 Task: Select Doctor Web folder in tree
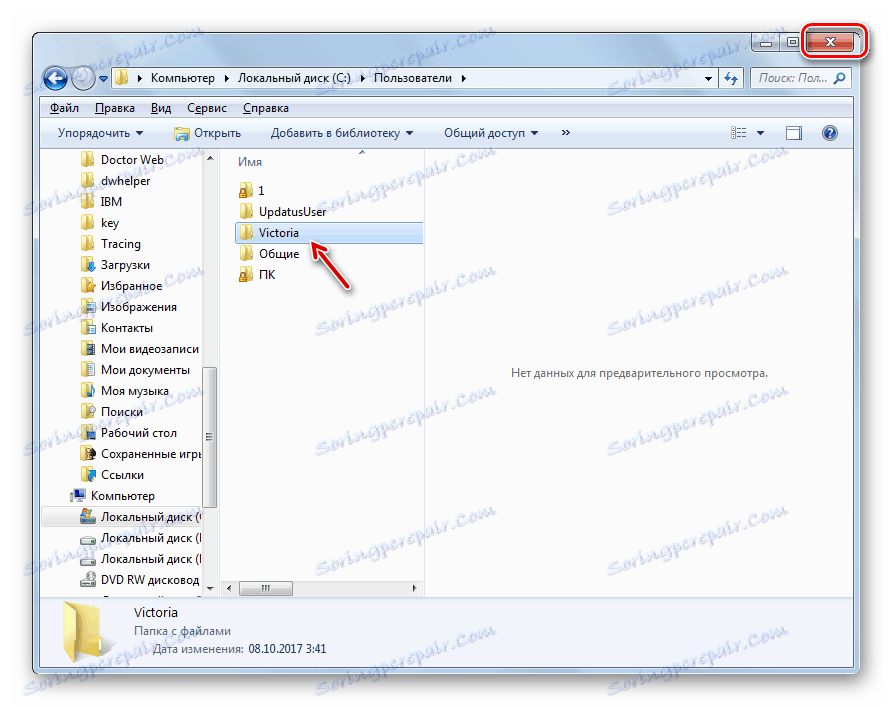pyautogui.click(x=132, y=160)
